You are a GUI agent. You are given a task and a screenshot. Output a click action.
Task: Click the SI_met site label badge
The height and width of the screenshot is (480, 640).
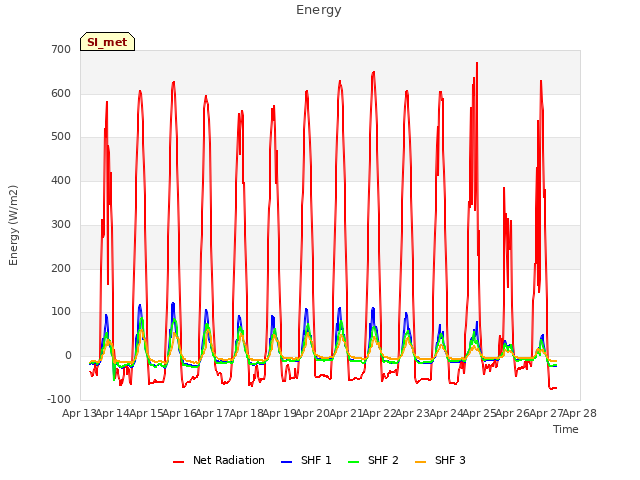pos(107,42)
